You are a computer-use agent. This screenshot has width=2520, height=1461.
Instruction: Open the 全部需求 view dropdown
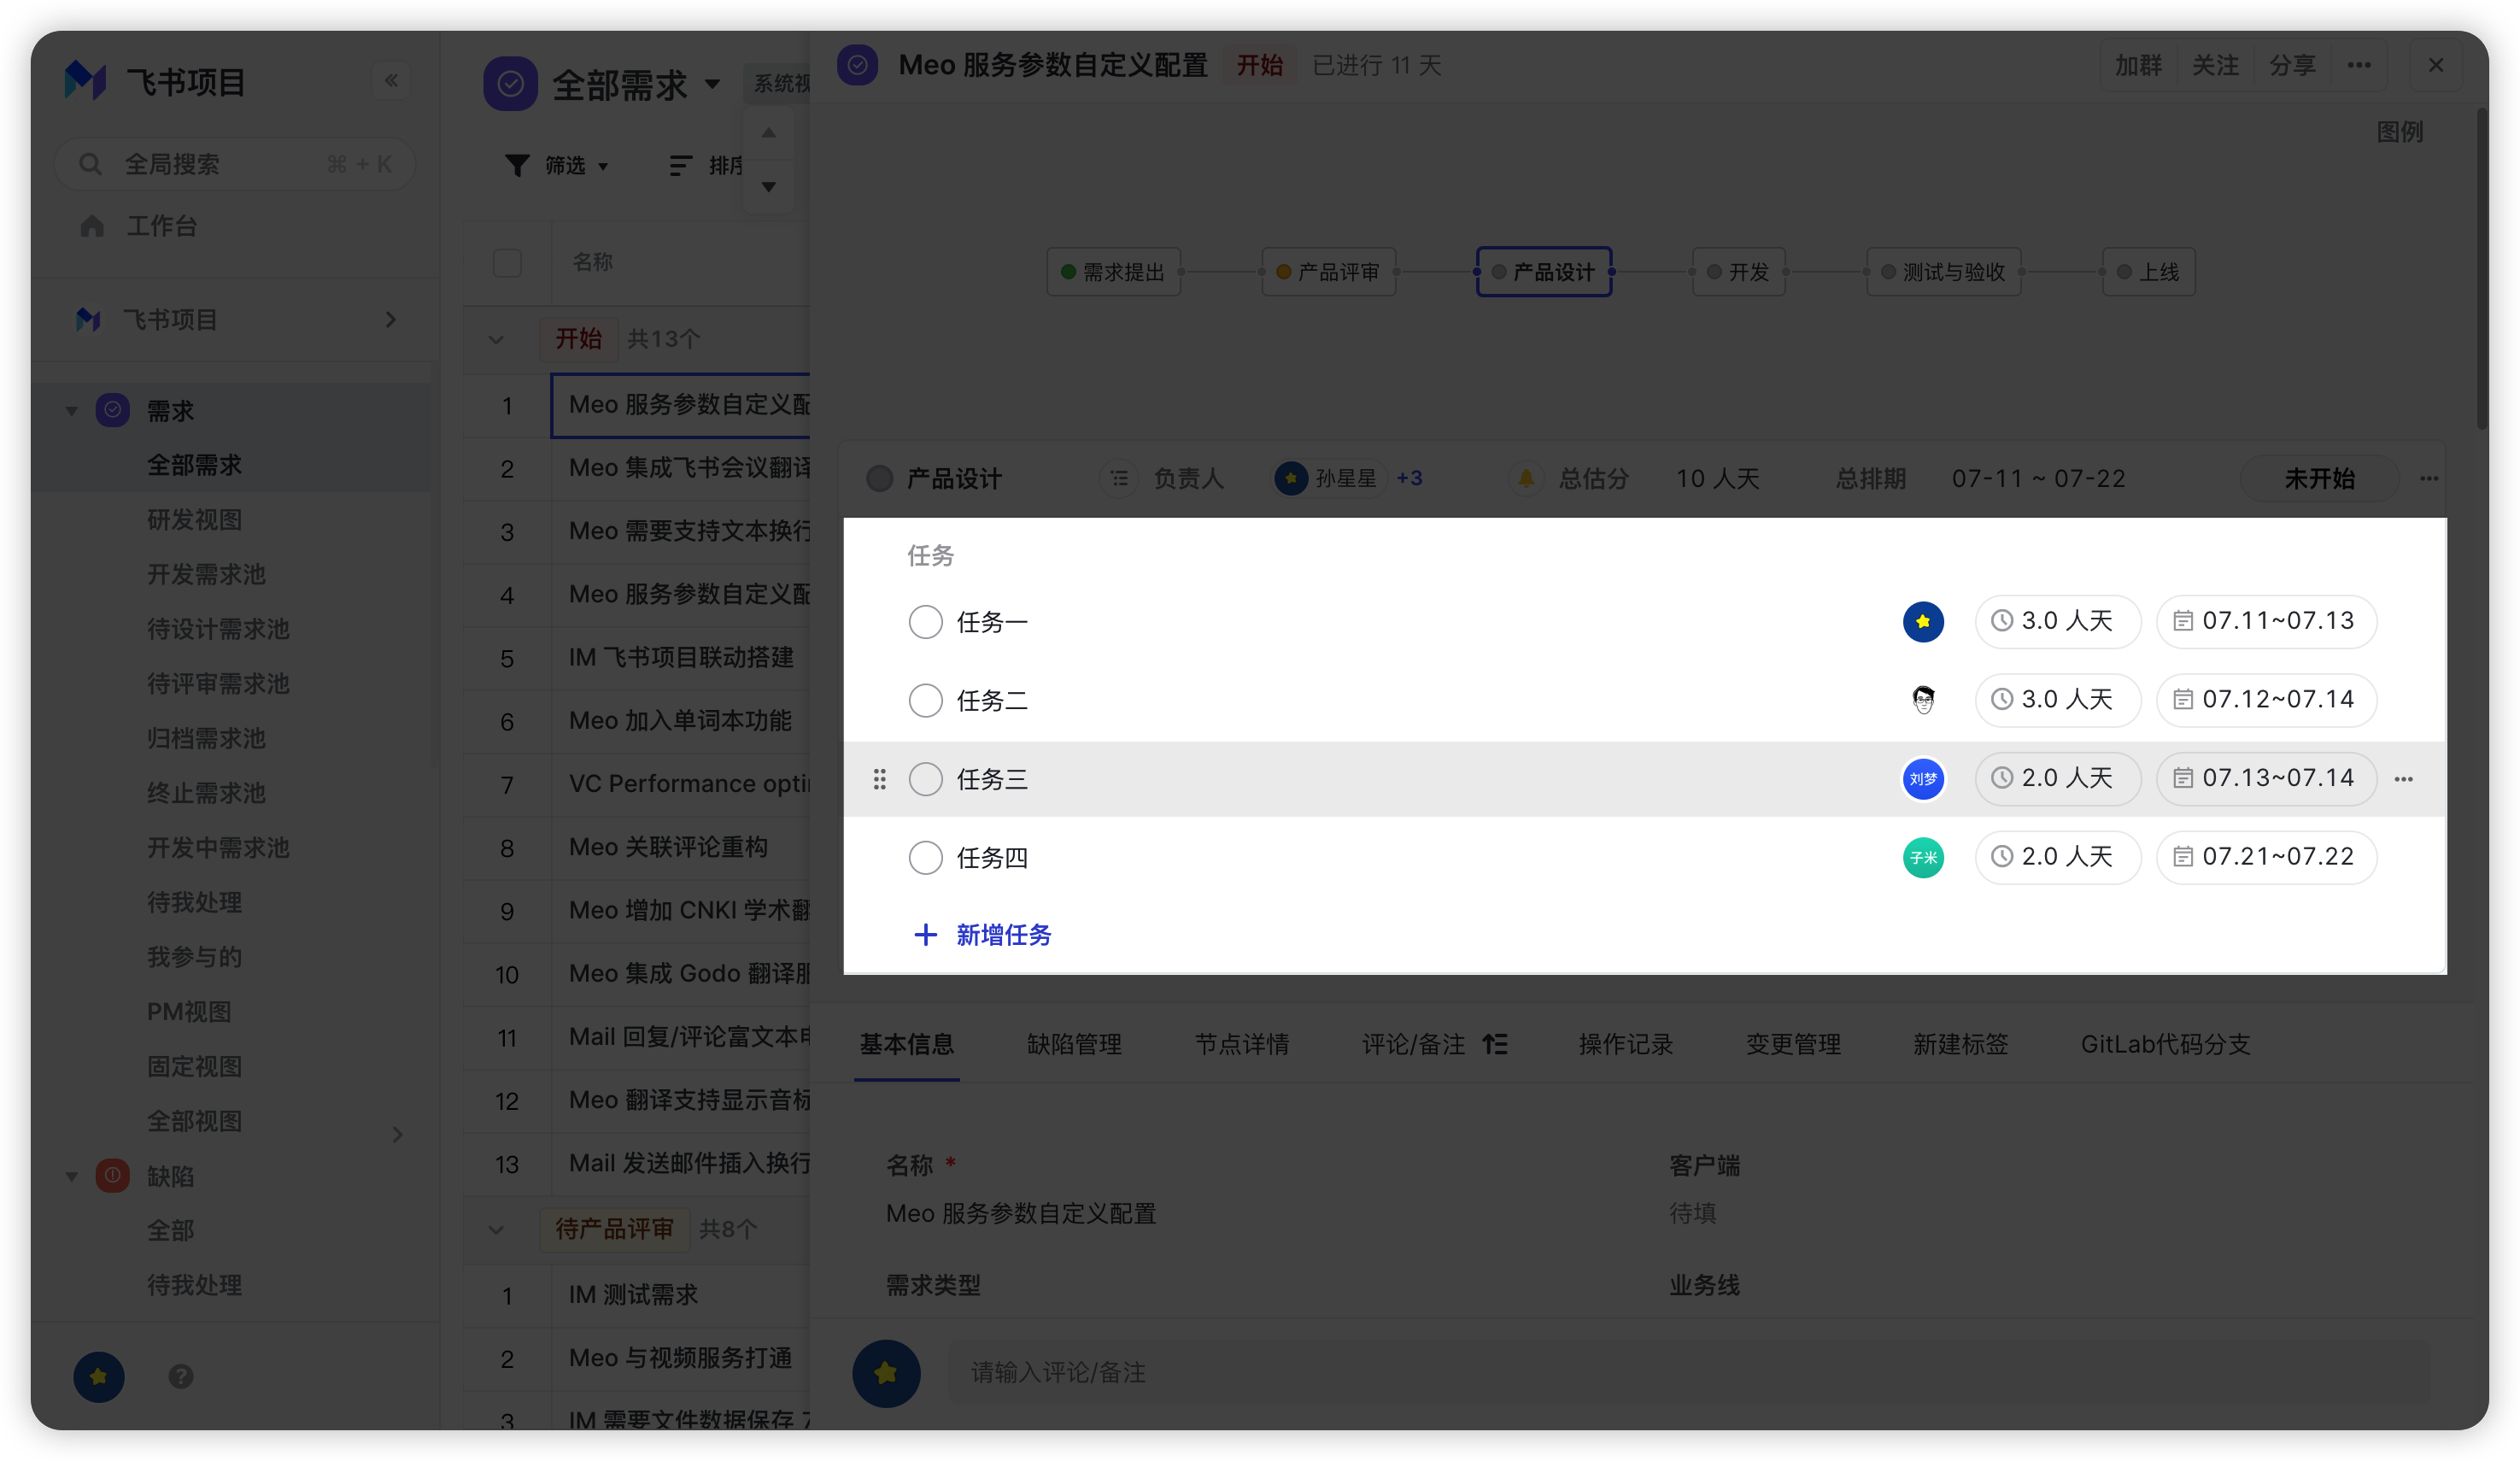[712, 84]
